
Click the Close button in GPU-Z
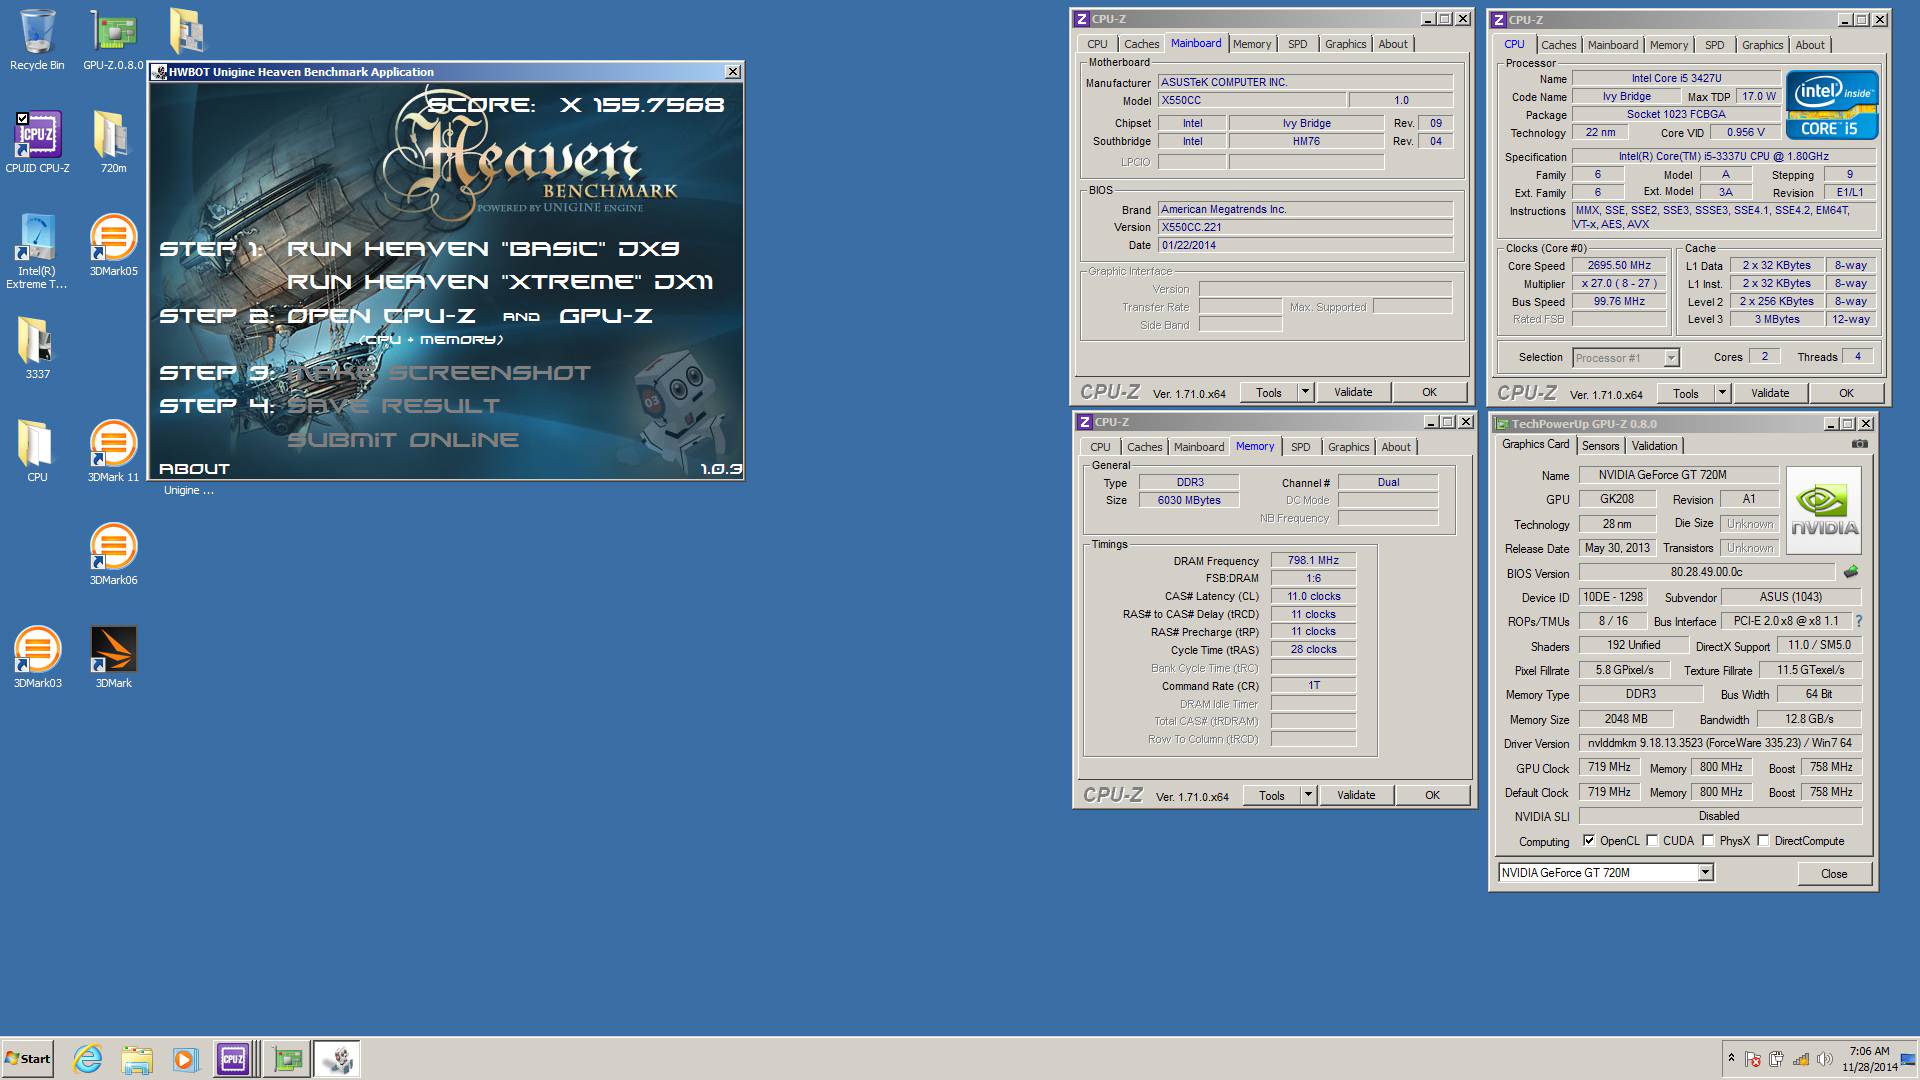1834,873
